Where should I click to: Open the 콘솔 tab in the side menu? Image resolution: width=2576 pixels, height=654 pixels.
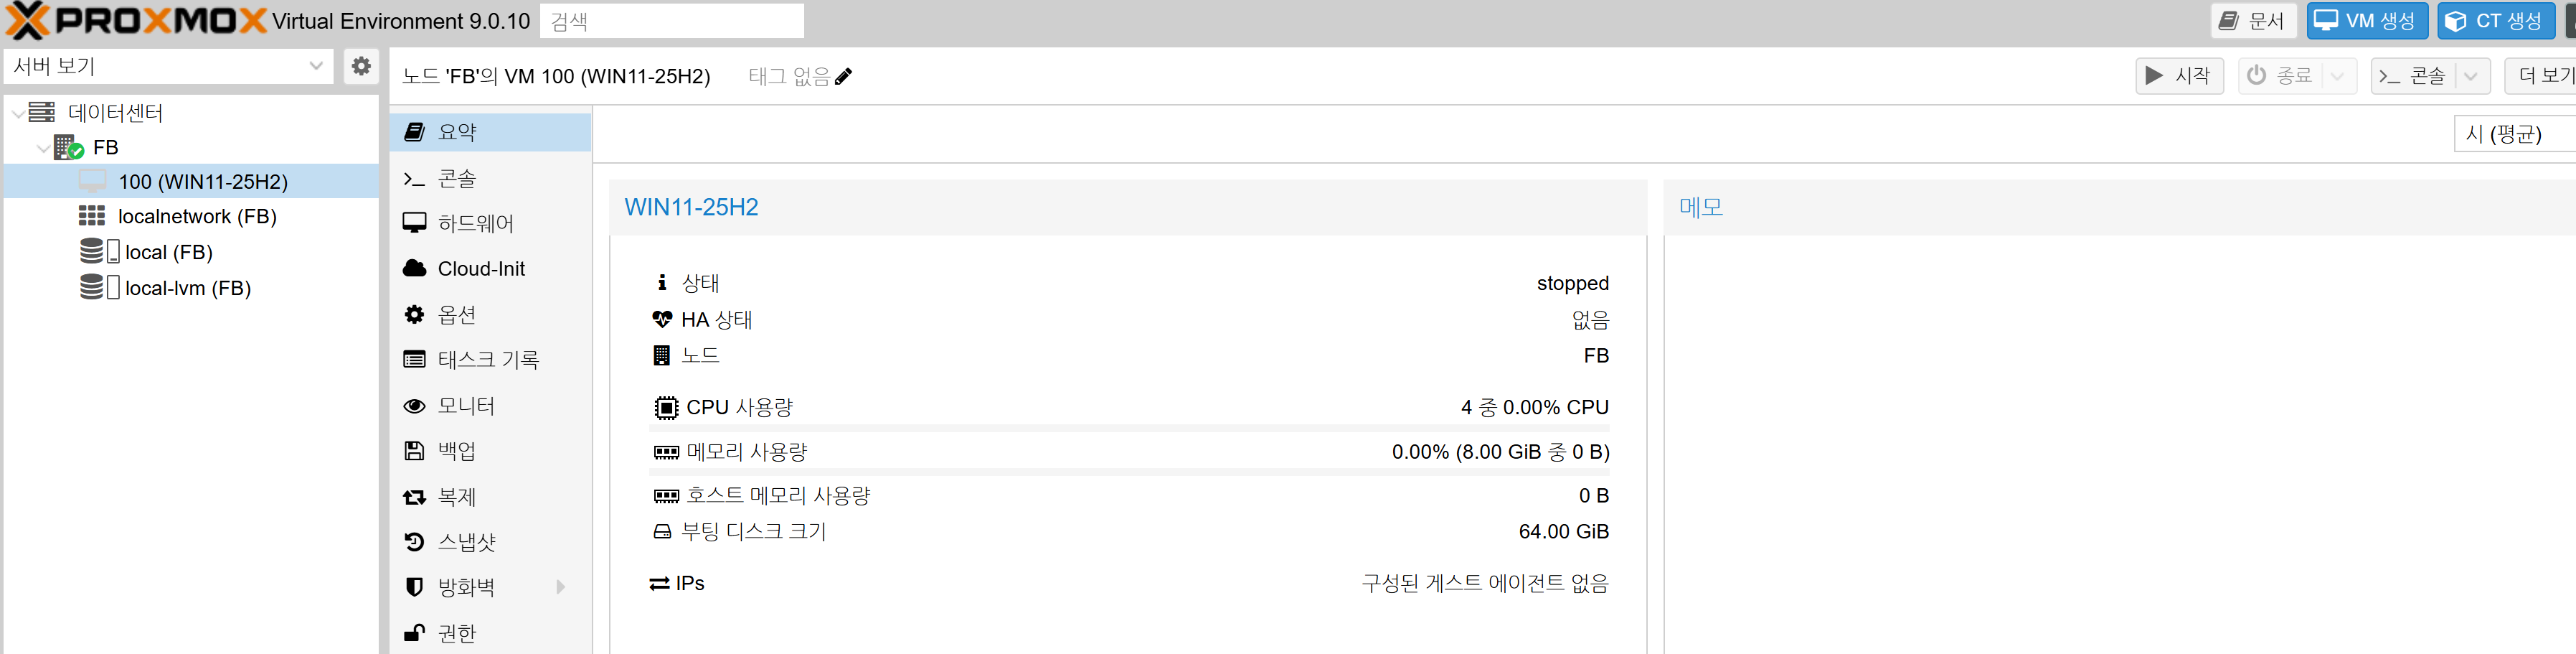coord(490,179)
